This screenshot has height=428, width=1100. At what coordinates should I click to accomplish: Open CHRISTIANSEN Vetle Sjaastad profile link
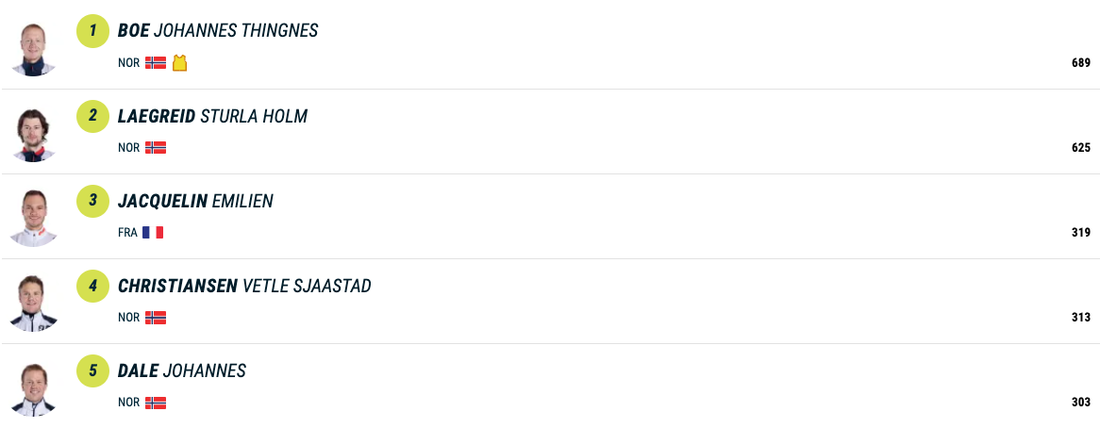[x=244, y=286]
